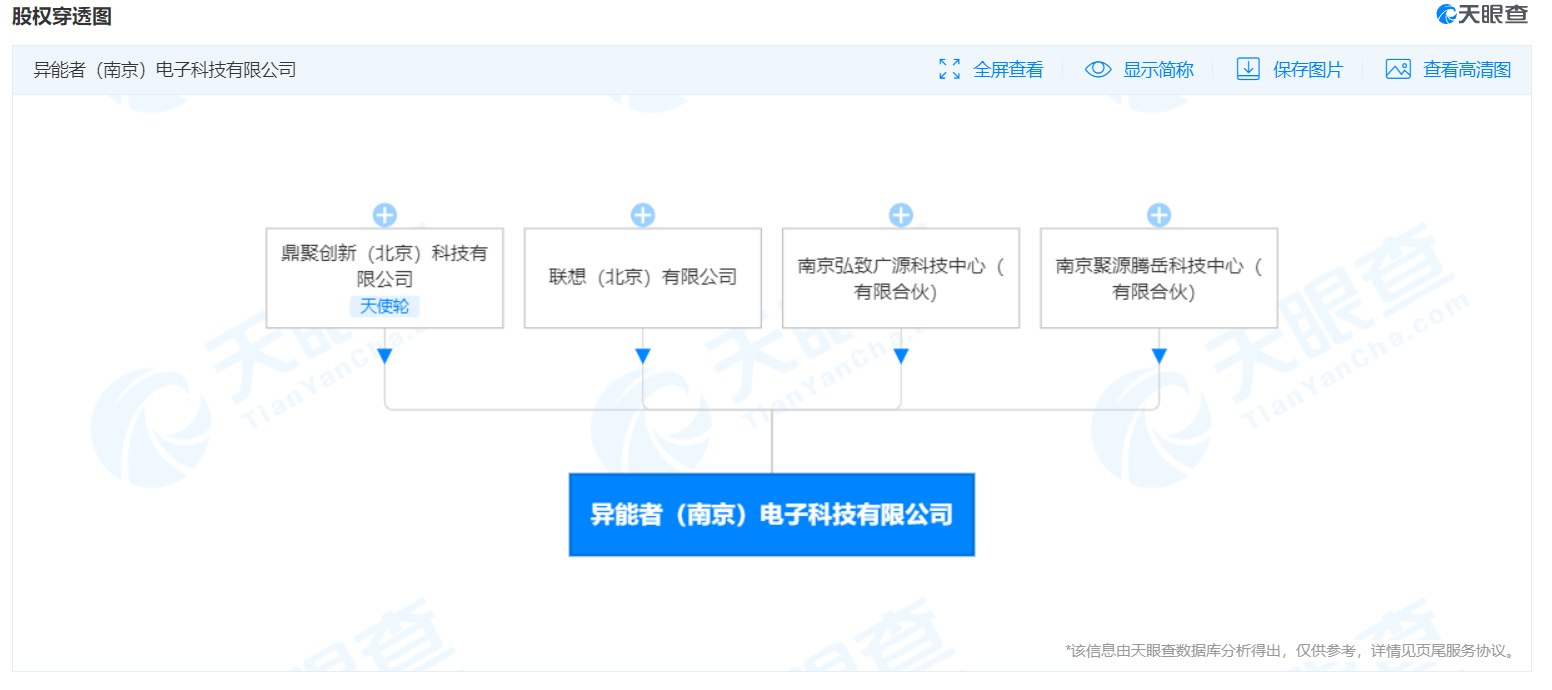Click the blue arrow below 南京聚源腾岳 node

(1159, 356)
